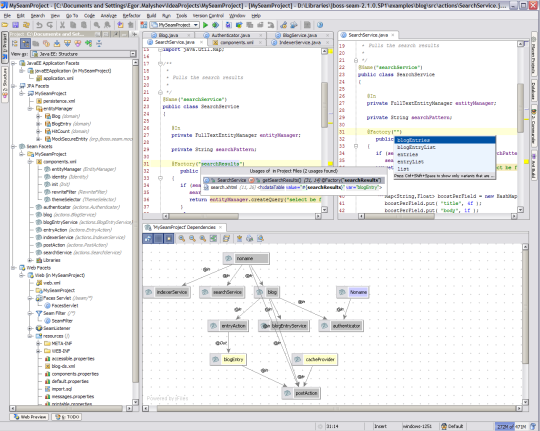Toggle the 1: Project side tool window

5,47
